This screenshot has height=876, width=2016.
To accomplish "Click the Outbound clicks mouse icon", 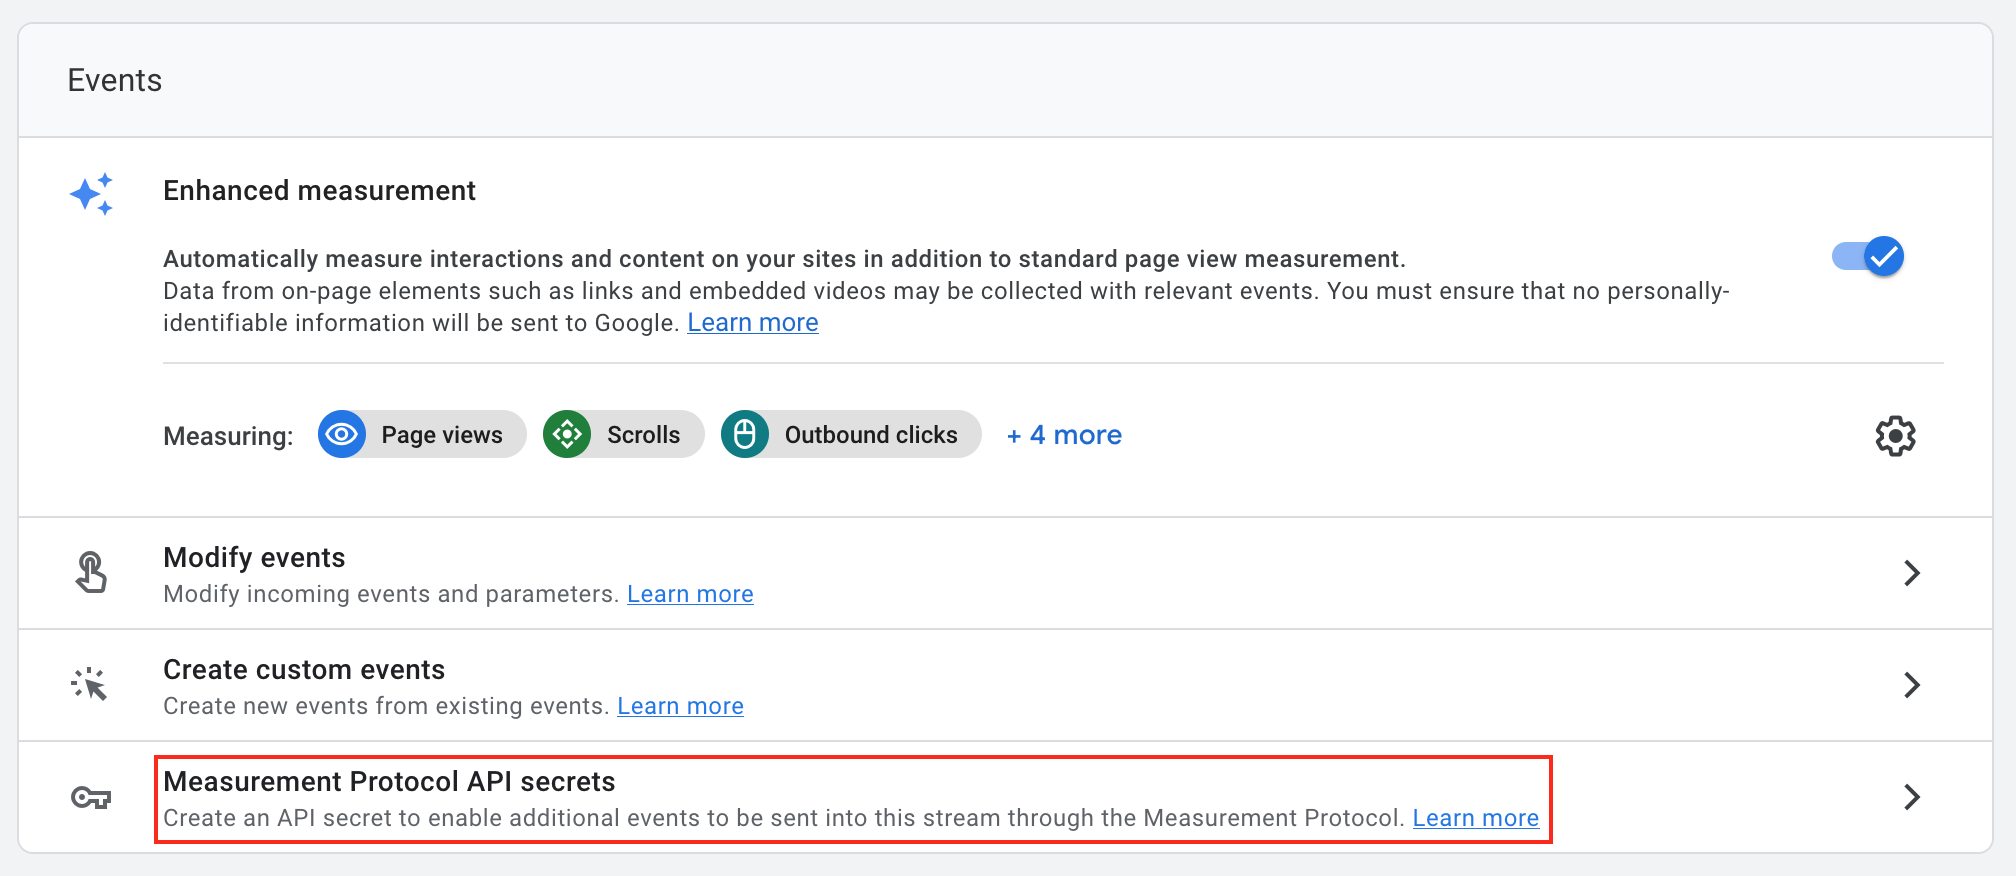I will pos(745,435).
